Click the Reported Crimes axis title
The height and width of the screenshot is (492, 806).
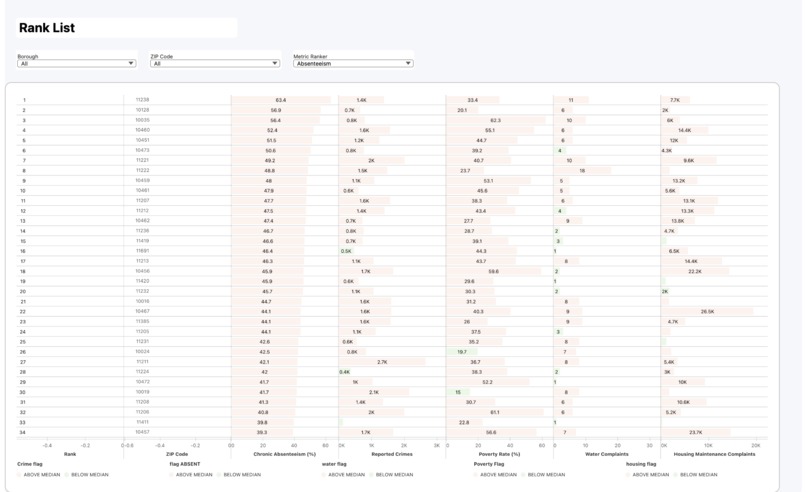coord(392,454)
